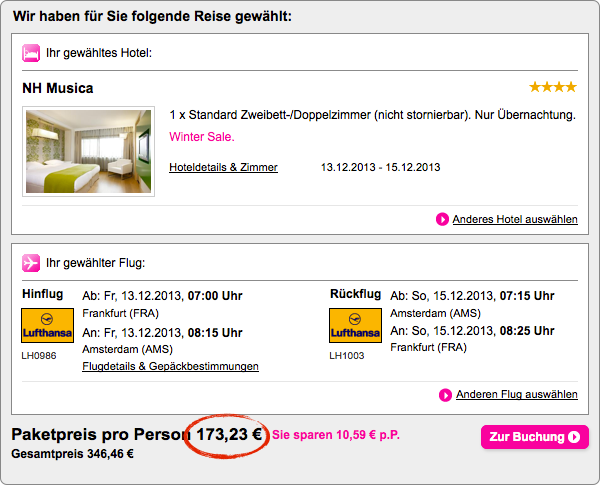Image resolution: width=600 pixels, height=485 pixels.
Task: Click the four-star hotel rating
Action: pyautogui.click(x=553, y=88)
